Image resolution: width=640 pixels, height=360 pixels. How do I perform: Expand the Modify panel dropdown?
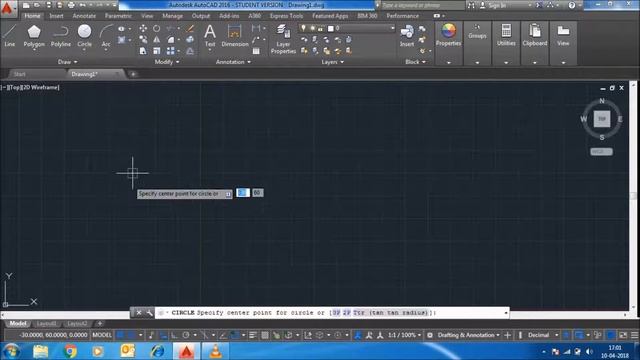(x=167, y=62)
